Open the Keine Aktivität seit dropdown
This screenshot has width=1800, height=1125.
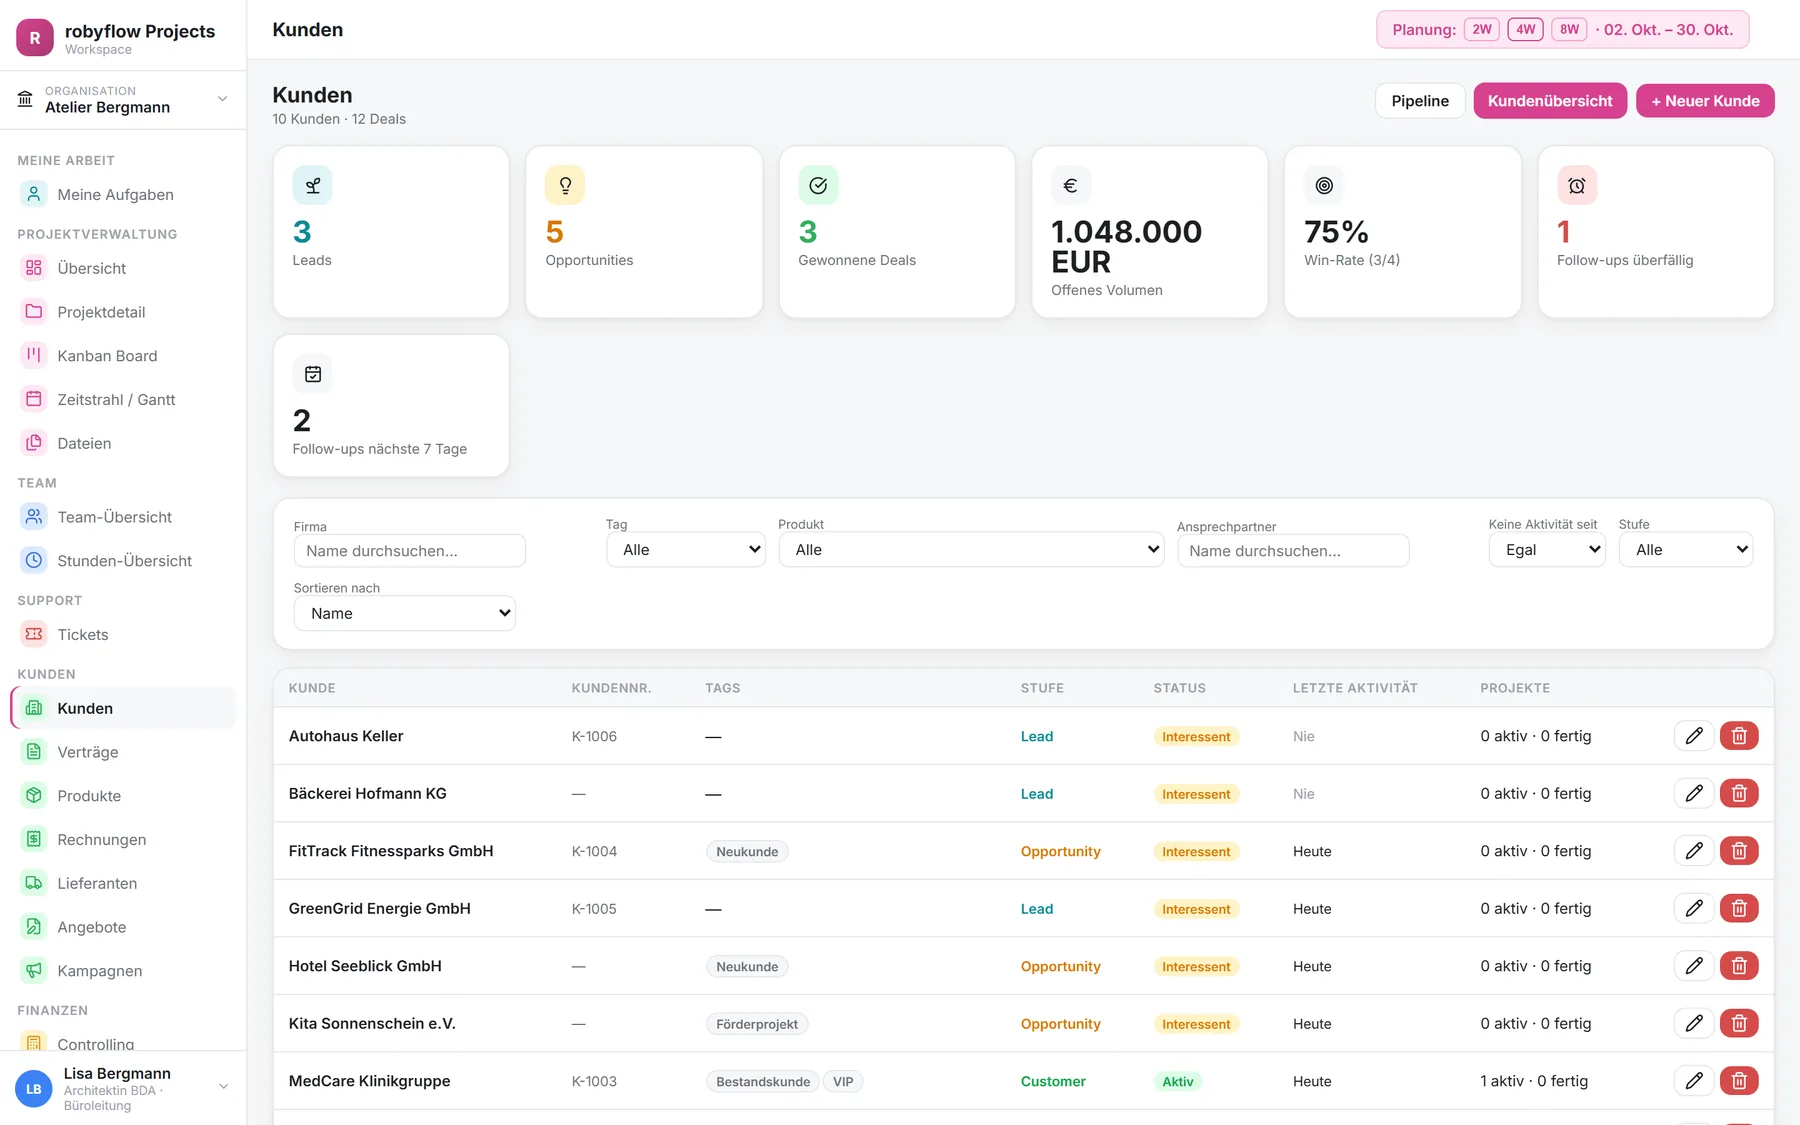click(x=1547, y=550)
